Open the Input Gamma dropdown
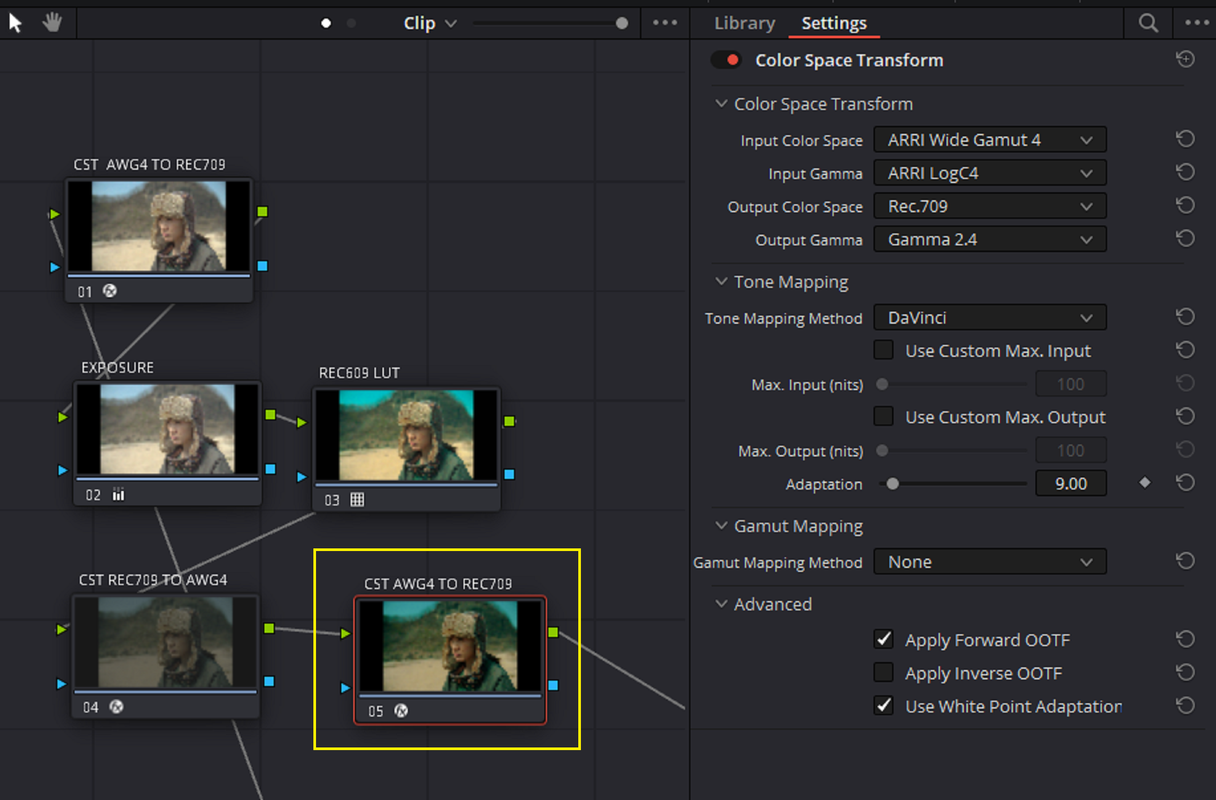 990,173
